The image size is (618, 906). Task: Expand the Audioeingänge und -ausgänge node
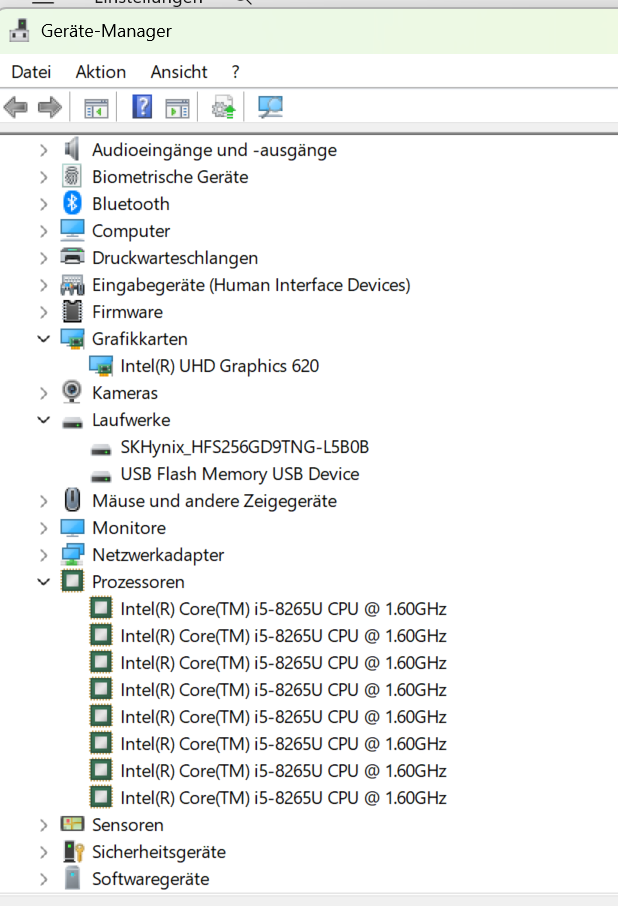[x=44, y=150]
